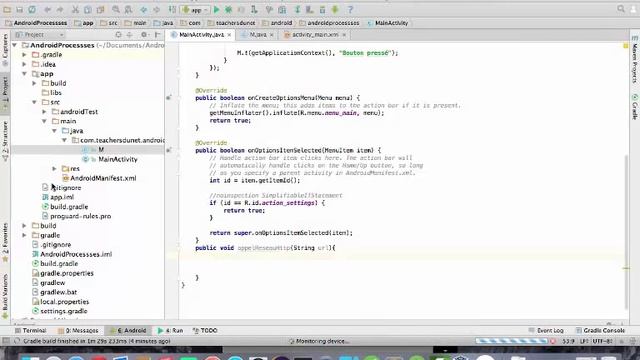The width and height of the screenshot is (640, 360).
Task: Toggle tool window buttons at status bar corner
Action: click(x=6, y=341)
